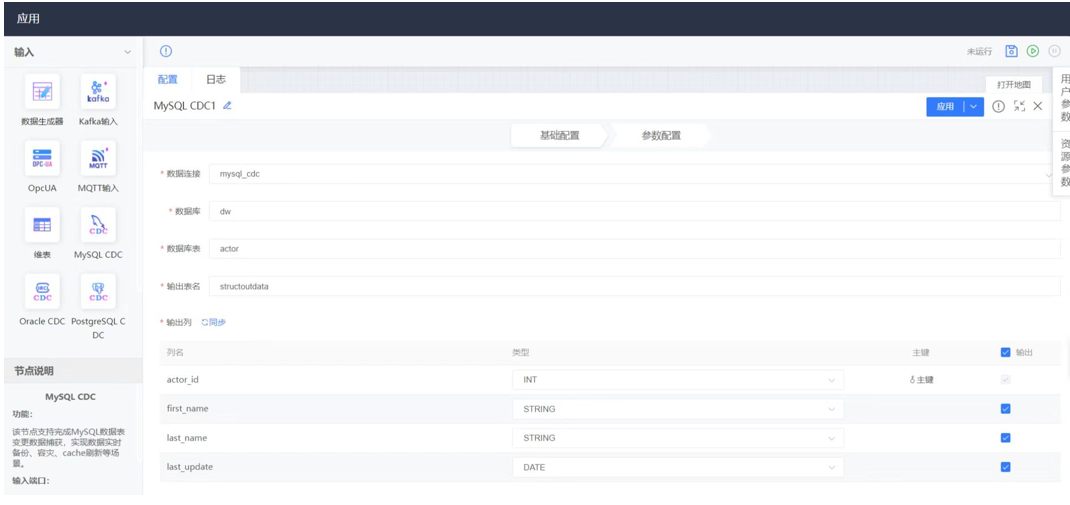Open the DATE type dropdown for last_update
1070x505 pixels.
coord(677,467)
